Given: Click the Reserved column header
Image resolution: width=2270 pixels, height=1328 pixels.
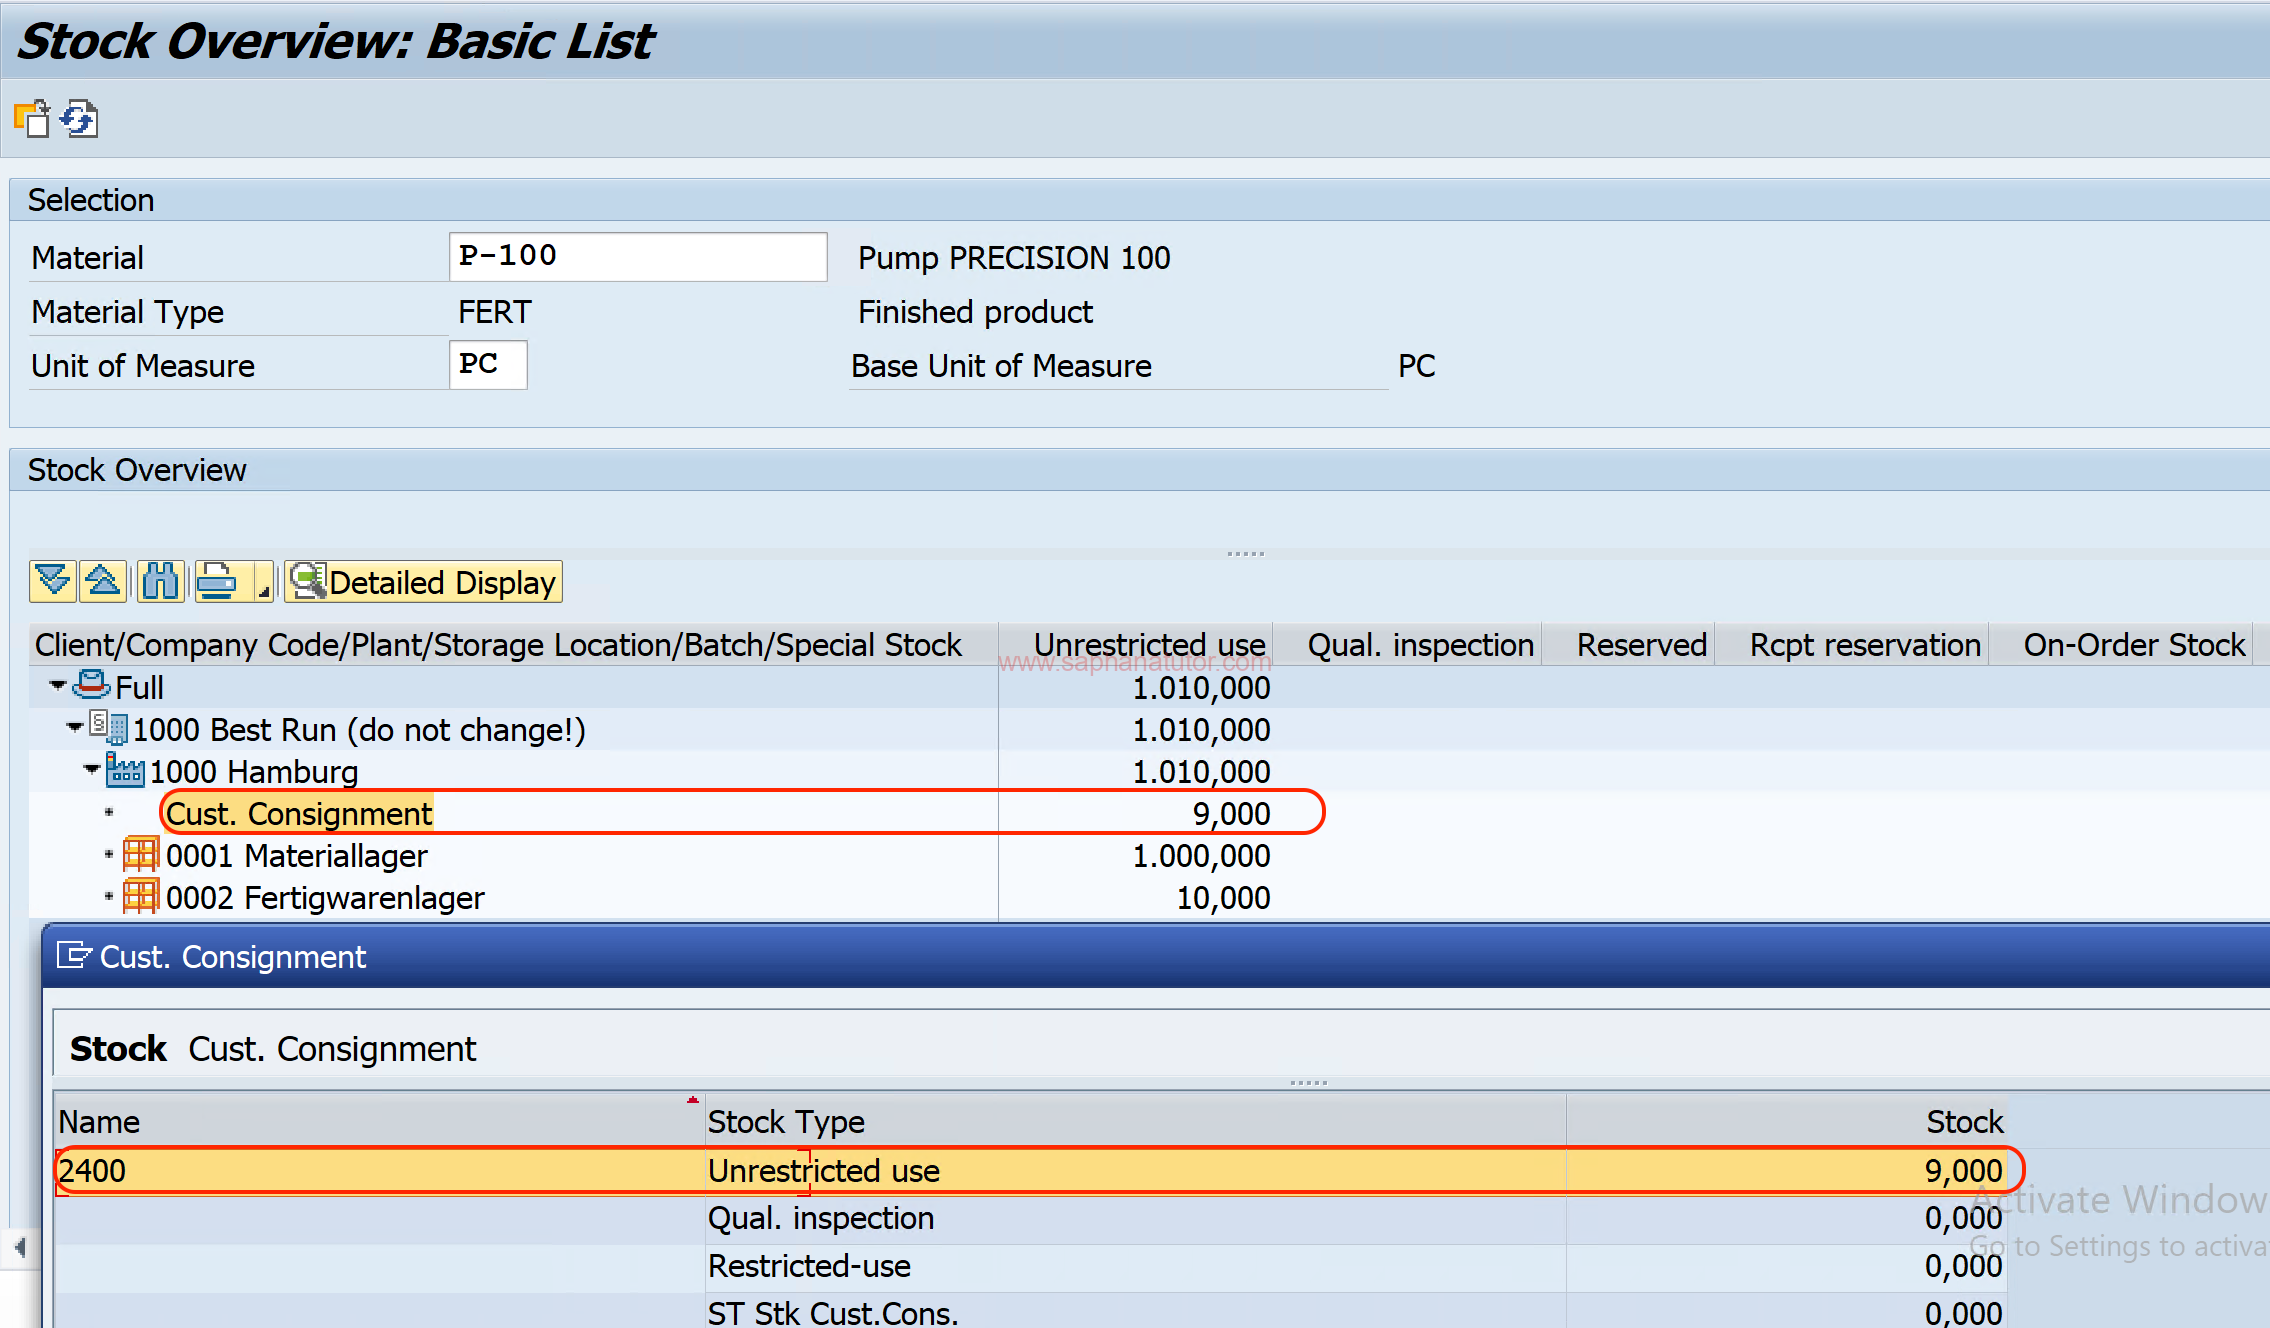Looking at the screenshot, I should tap(1629, 645).
